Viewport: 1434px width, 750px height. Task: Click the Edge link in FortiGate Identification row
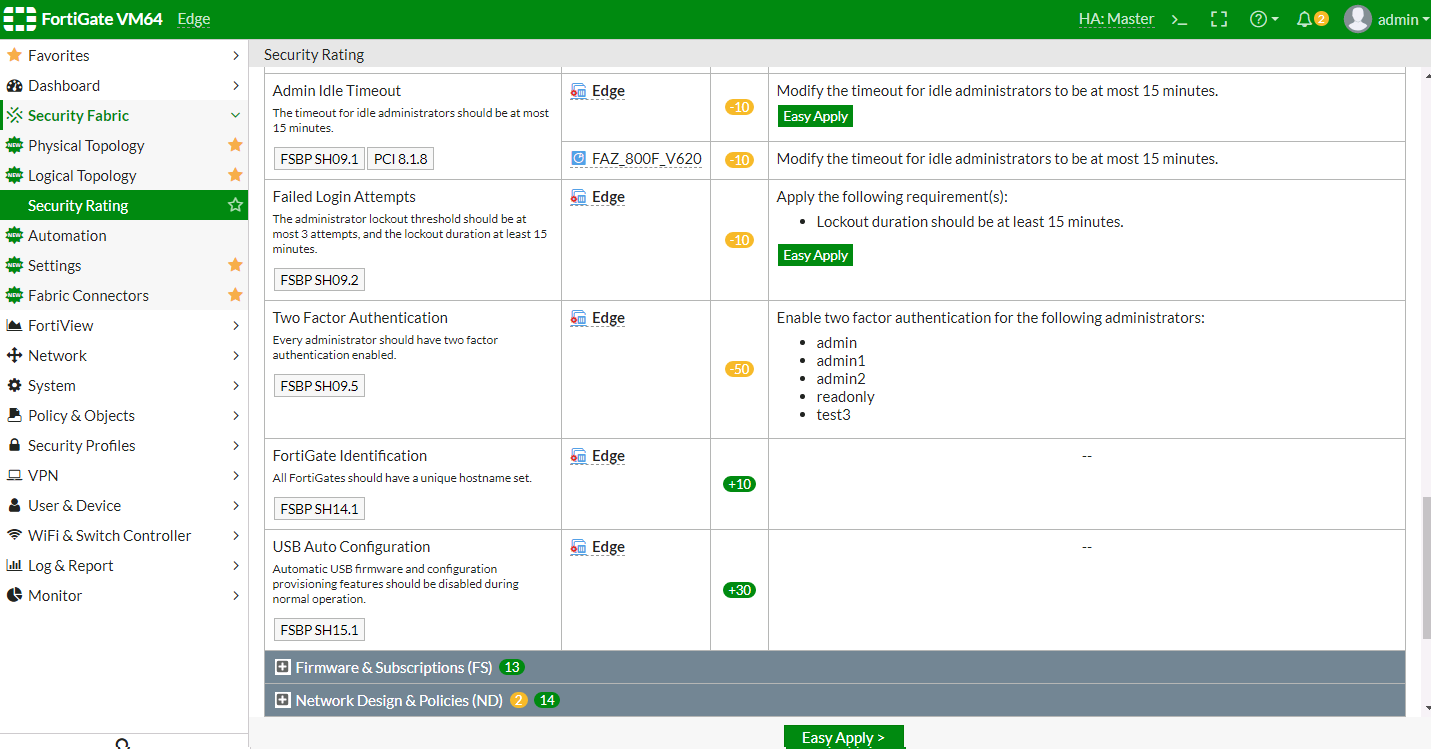[608, 456]
